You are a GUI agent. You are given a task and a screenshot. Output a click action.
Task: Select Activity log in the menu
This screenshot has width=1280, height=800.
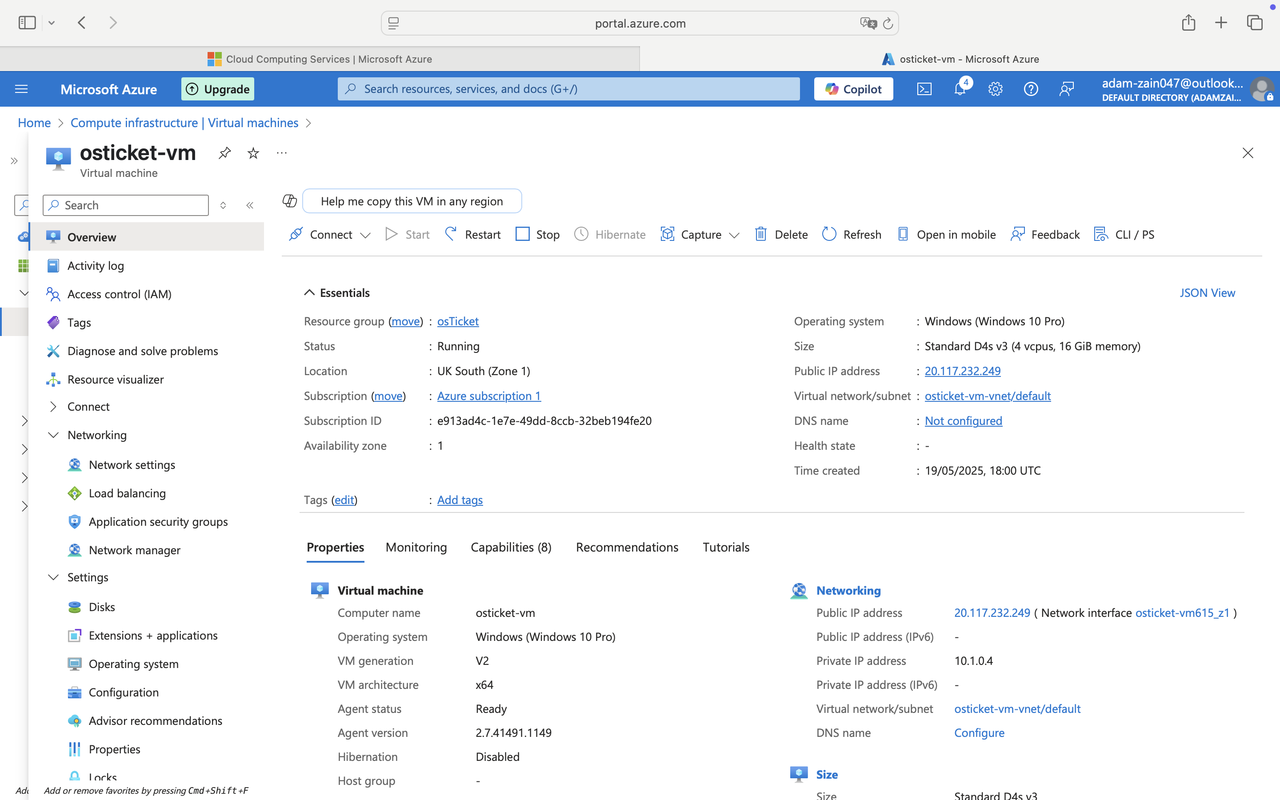point(147,266)
